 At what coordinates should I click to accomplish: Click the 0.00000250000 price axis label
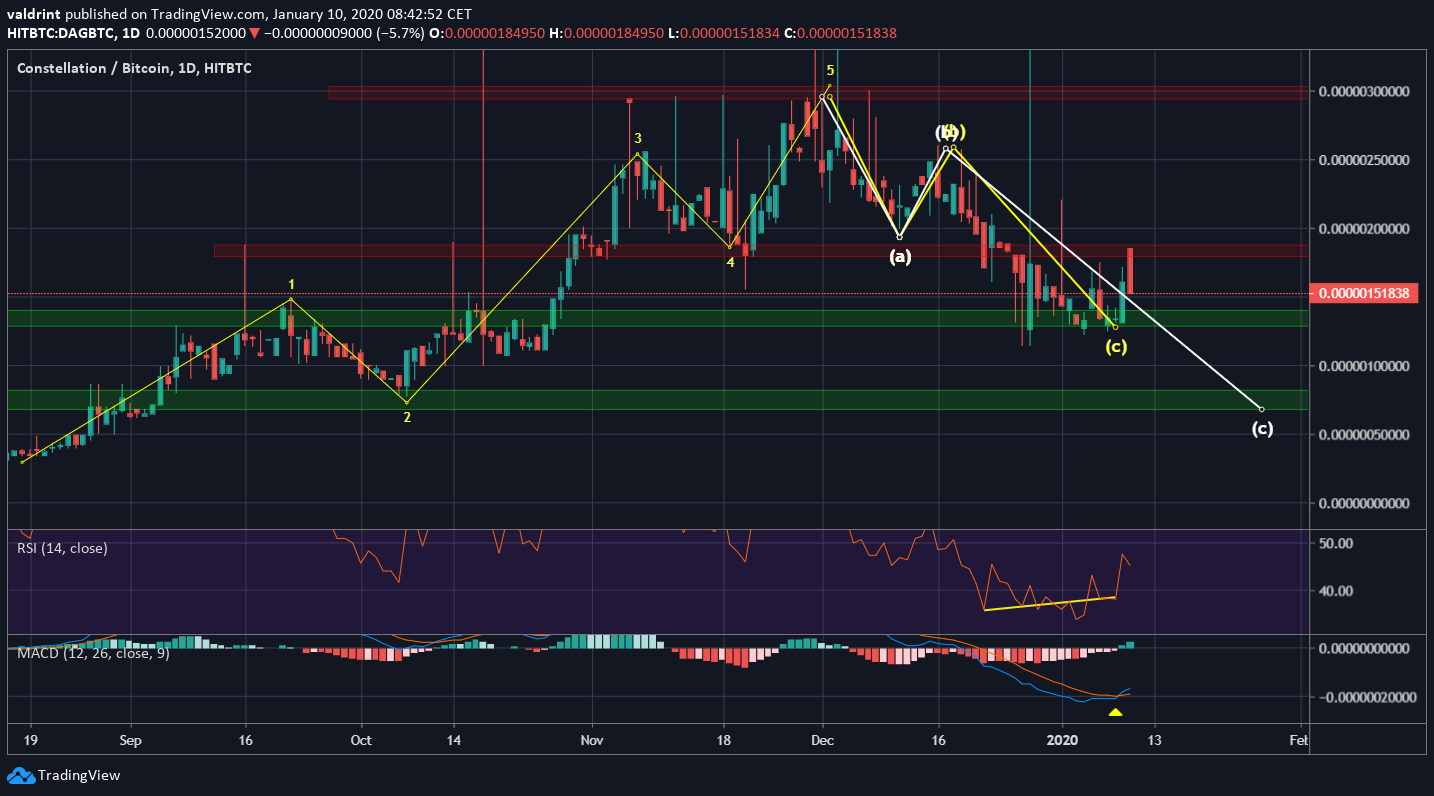tap(1366, 160)
